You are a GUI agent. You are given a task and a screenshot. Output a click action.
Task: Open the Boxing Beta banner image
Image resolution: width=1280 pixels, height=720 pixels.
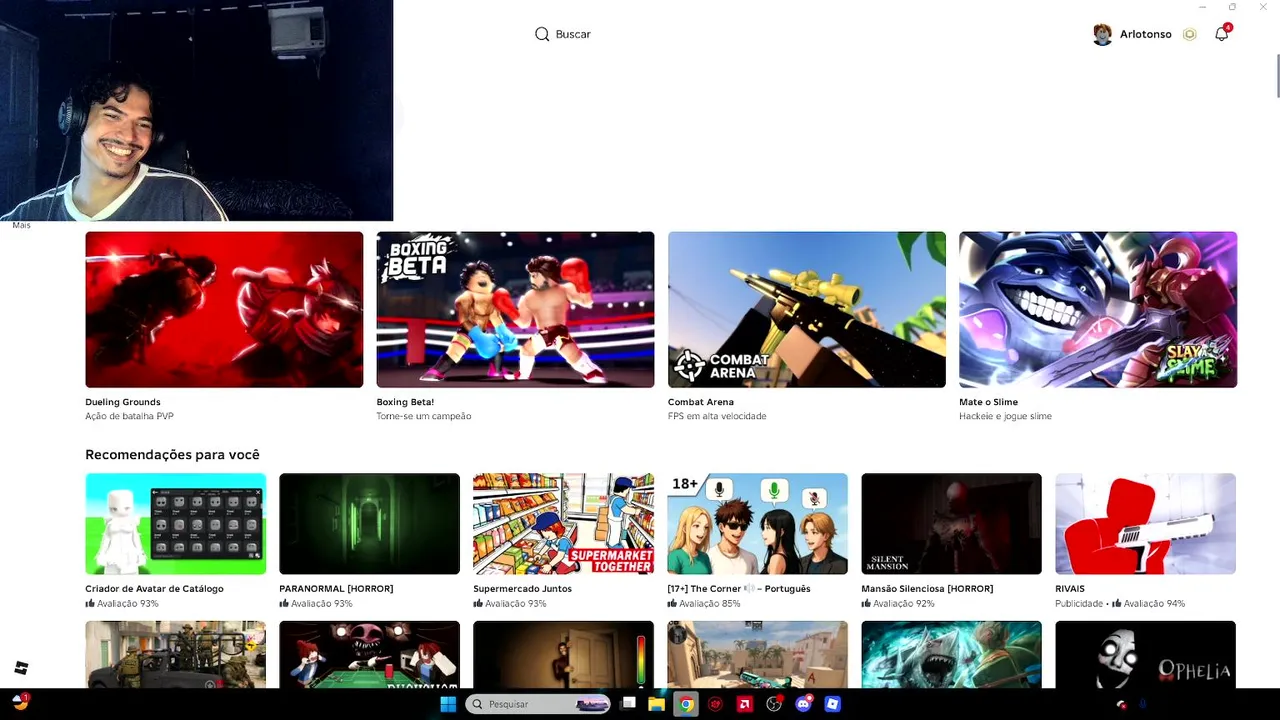[515, 309]
